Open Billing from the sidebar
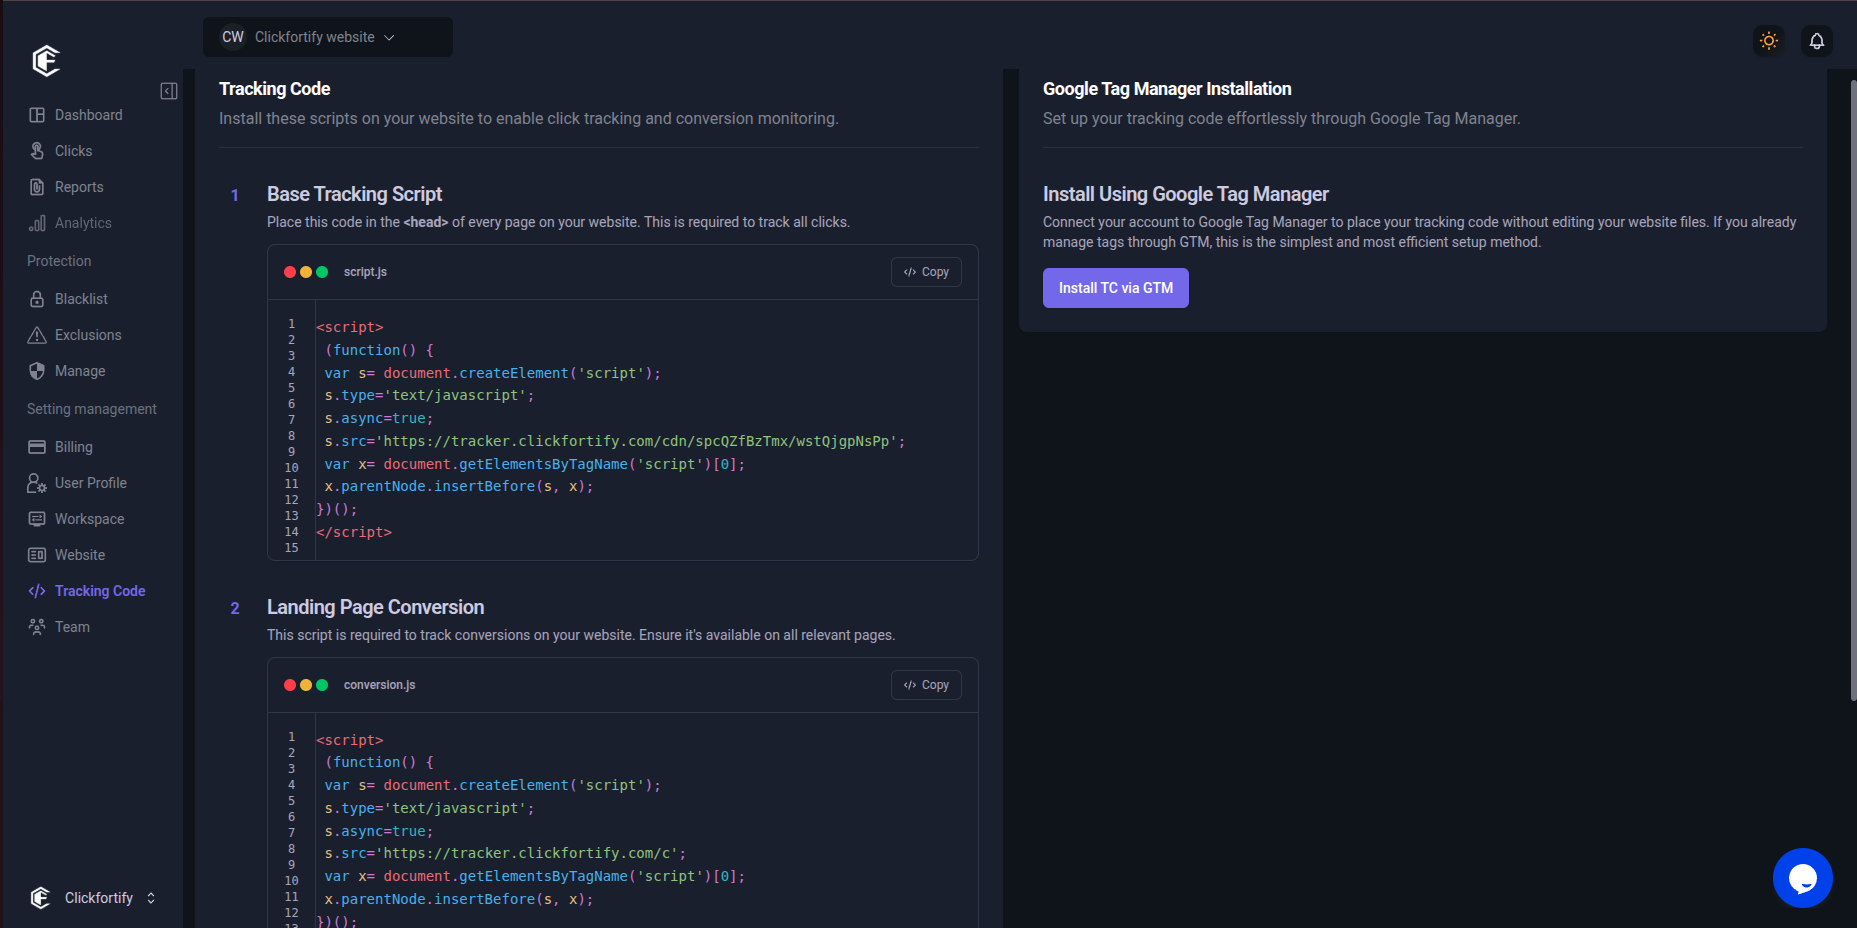Image resolution: width=1857 pixels, height=928 pixels. [x=70, y=446]
